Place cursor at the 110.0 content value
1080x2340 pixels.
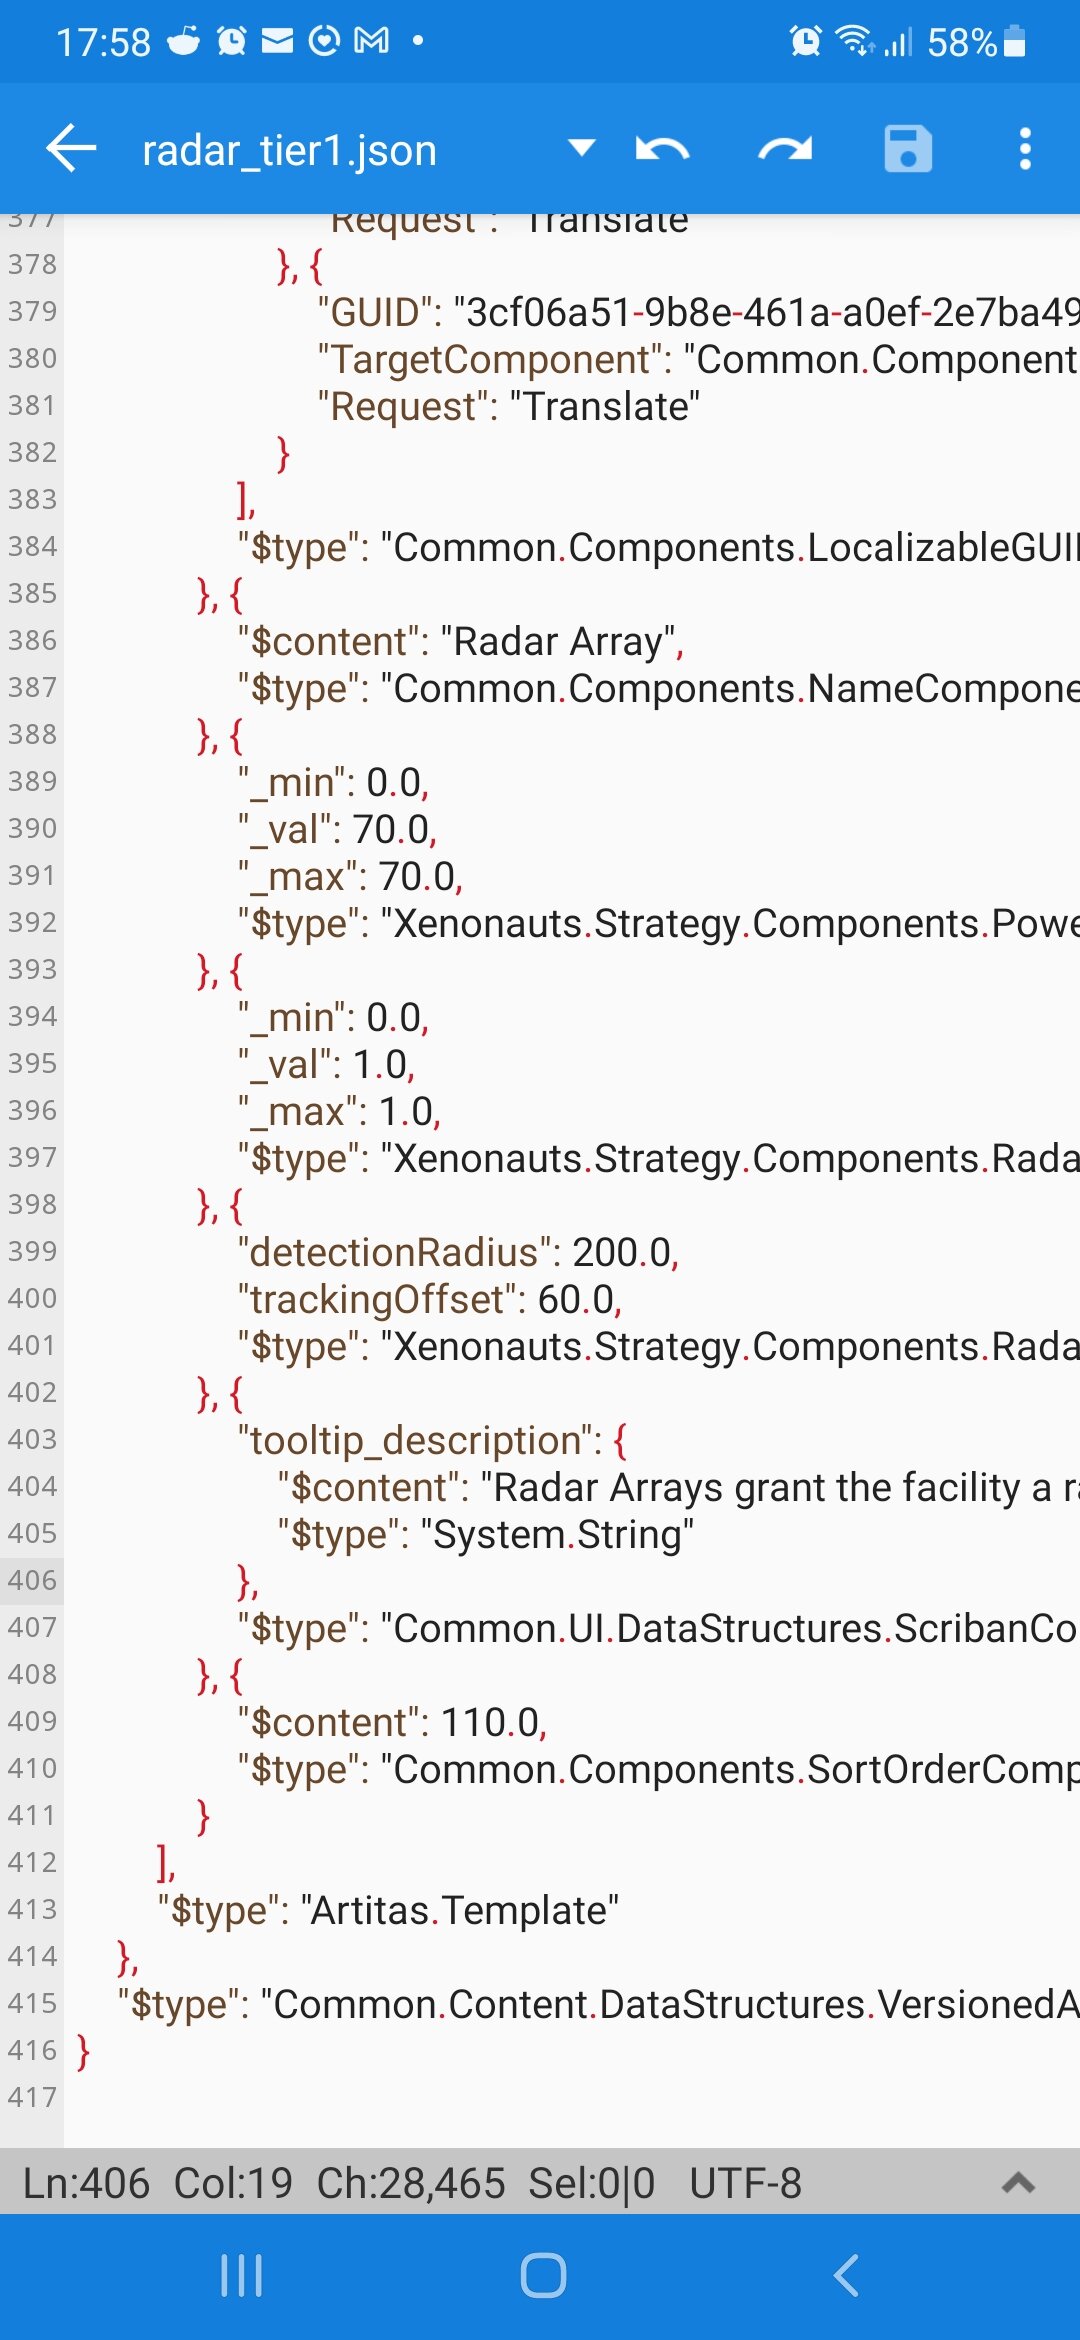[490, 1722]
